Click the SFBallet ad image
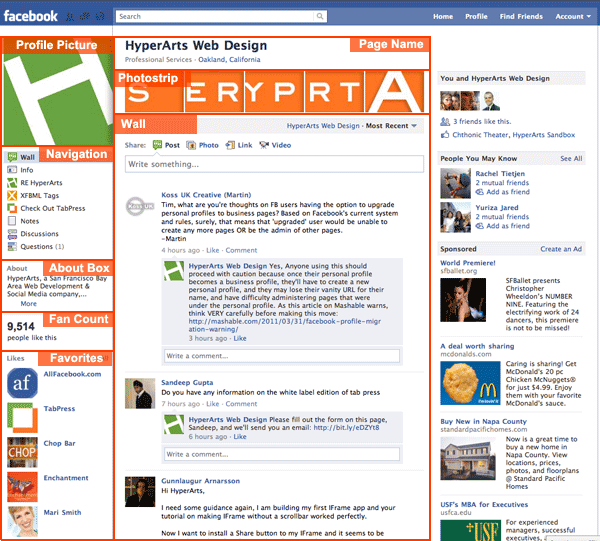 (463, 300)
